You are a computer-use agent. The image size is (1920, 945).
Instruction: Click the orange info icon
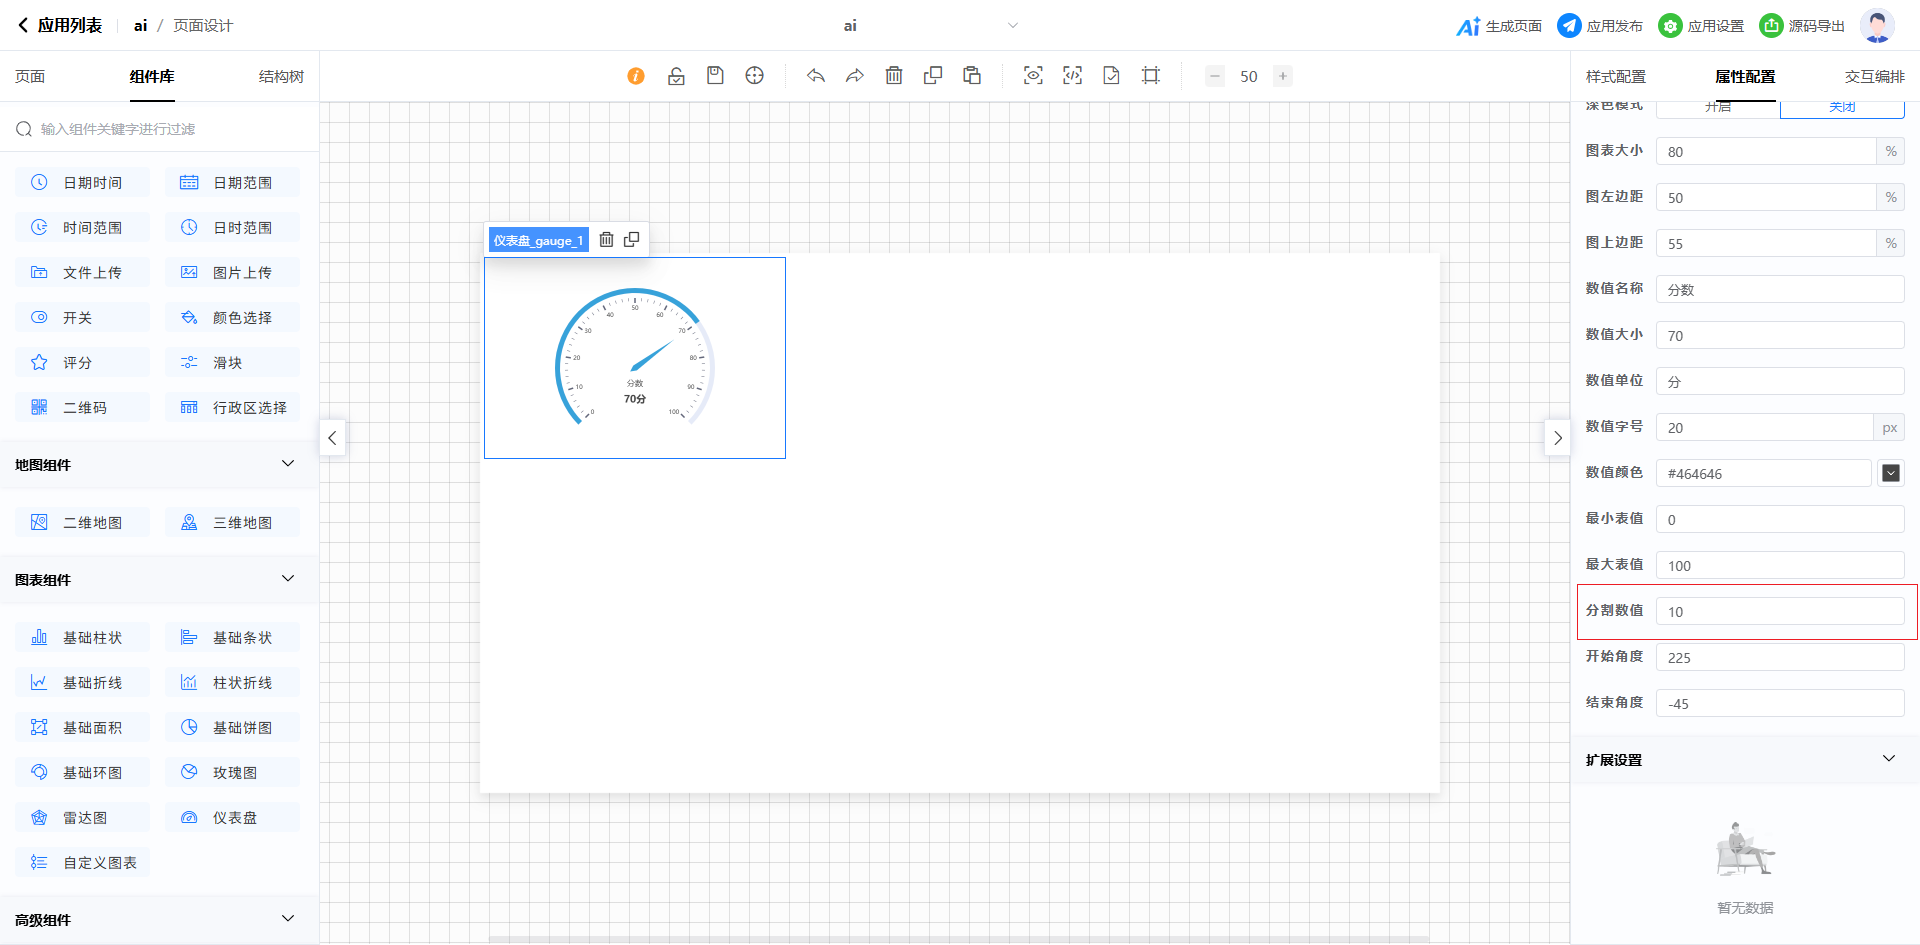(x=636, y=76)
